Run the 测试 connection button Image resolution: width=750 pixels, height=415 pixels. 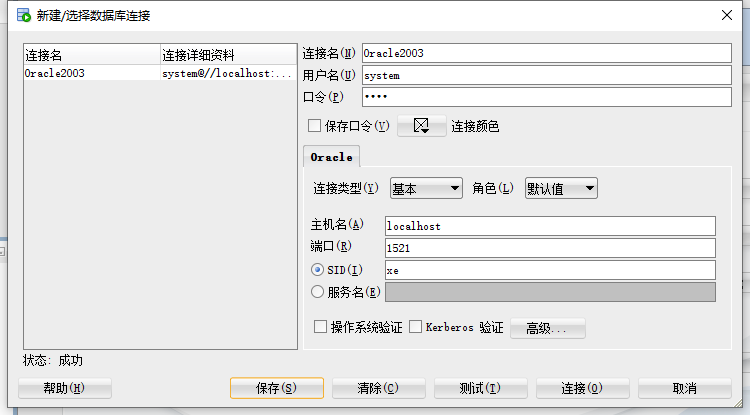pyautogui.click(x=480, y=388)
